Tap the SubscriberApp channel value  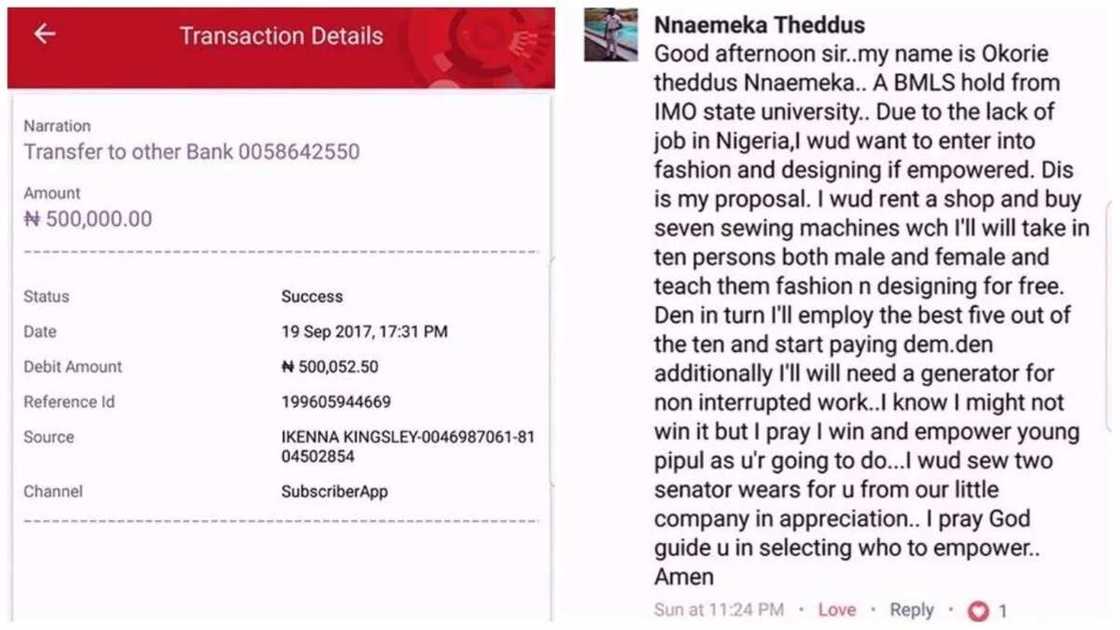tap(334, 492)
